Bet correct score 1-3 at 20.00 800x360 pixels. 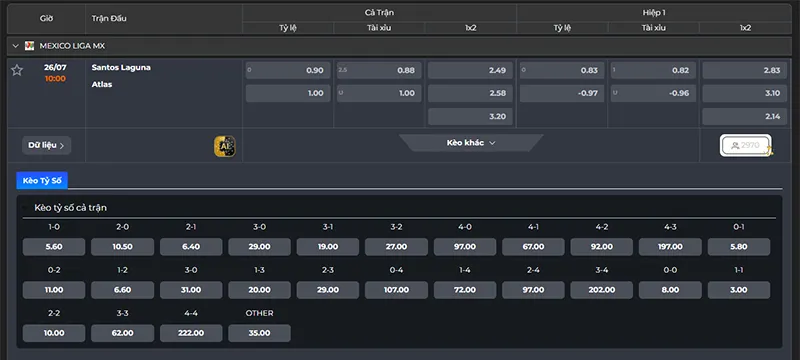coord(259,290)
